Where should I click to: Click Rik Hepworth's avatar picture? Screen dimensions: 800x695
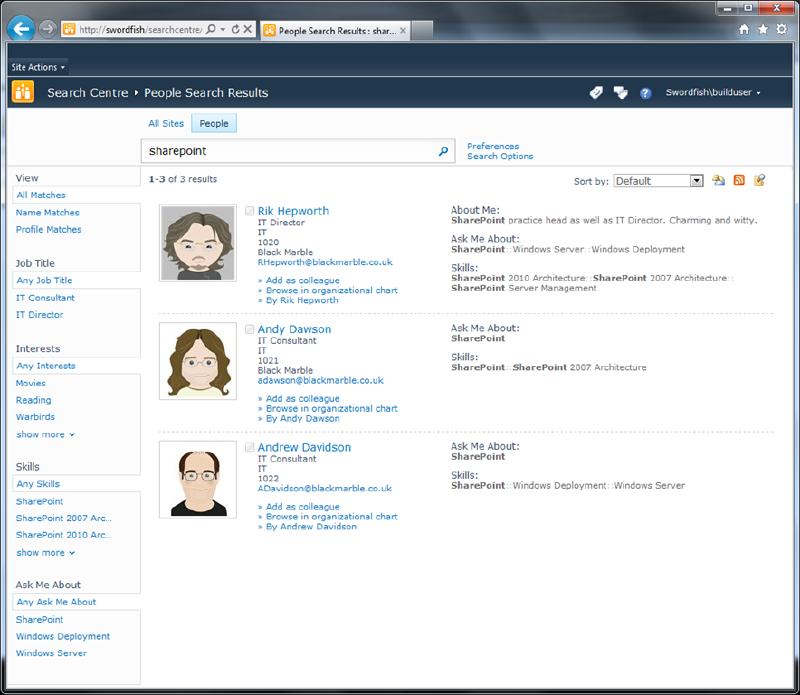[198, 243]
